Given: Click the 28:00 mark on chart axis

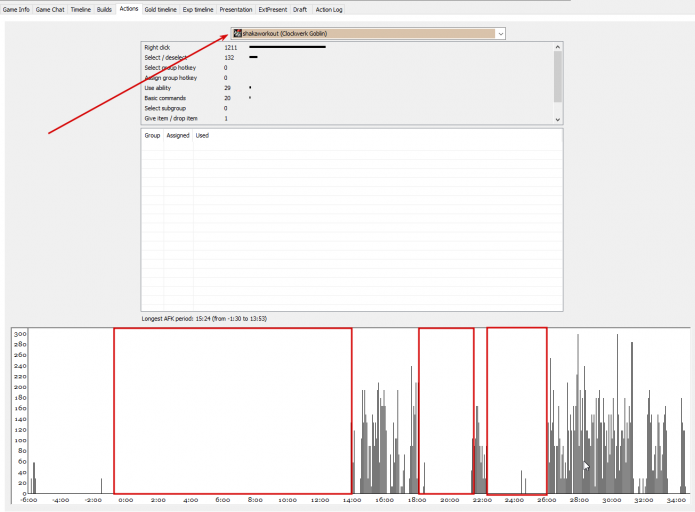Looking at the screenshot, I should 579,500.
